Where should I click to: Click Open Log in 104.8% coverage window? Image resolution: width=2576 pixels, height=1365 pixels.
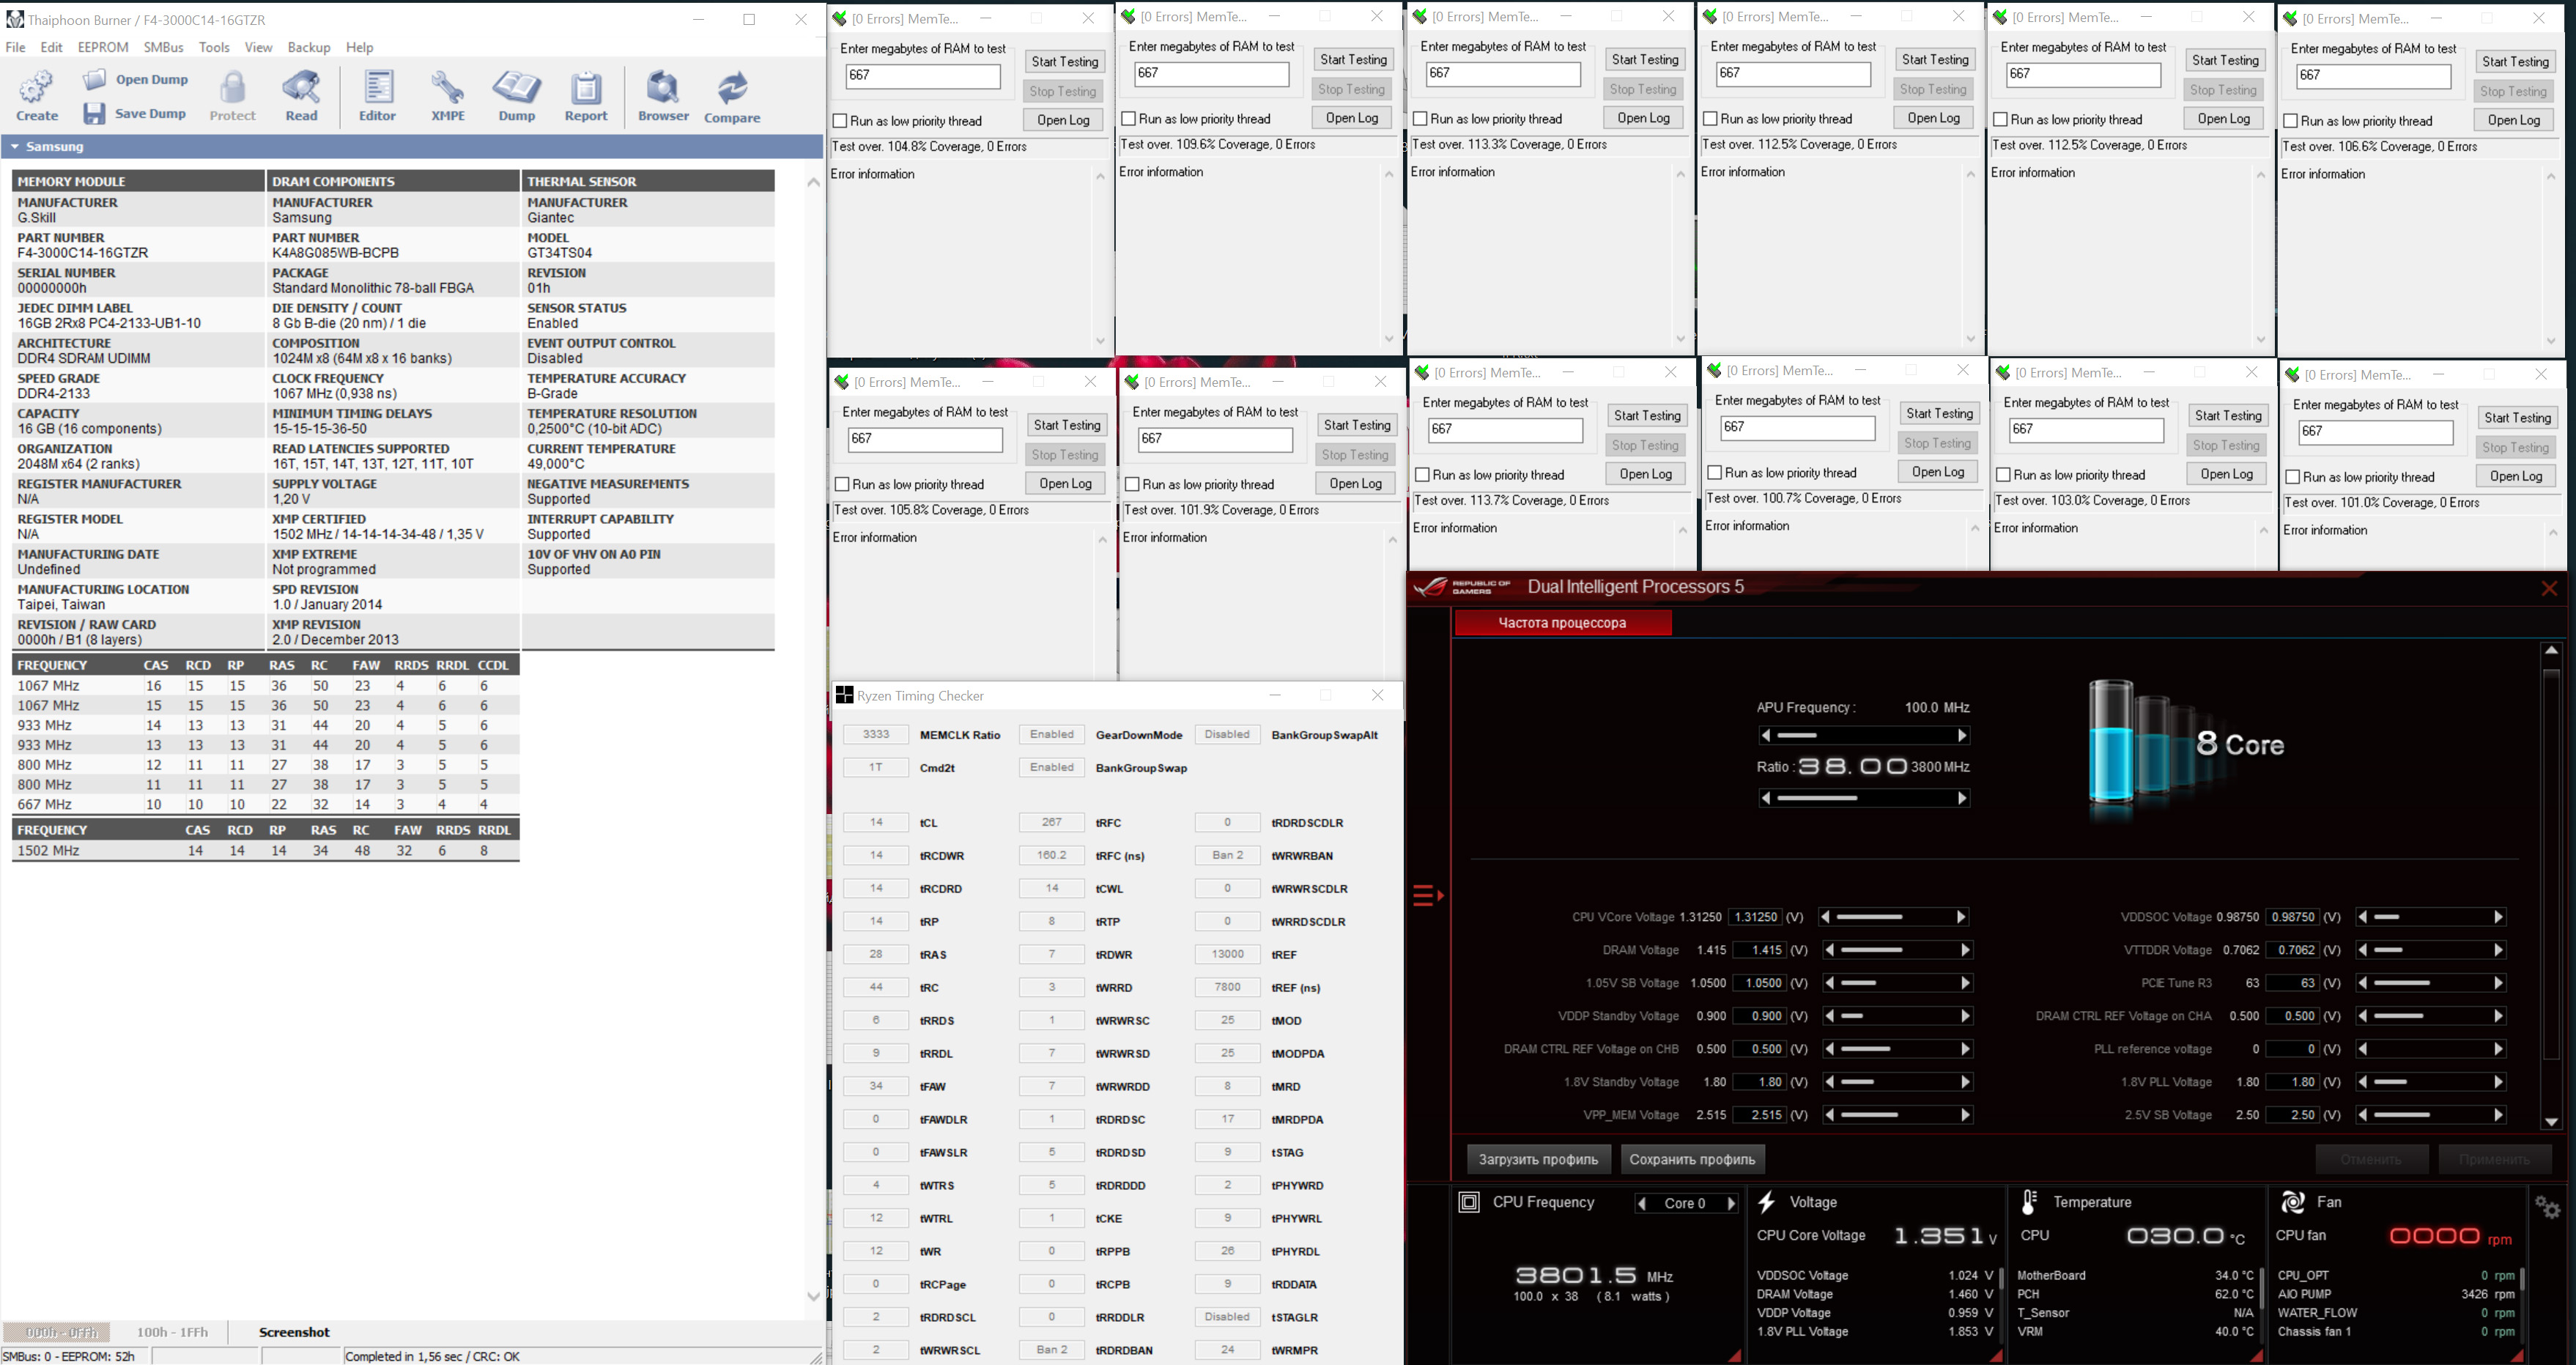point(1063,120)
